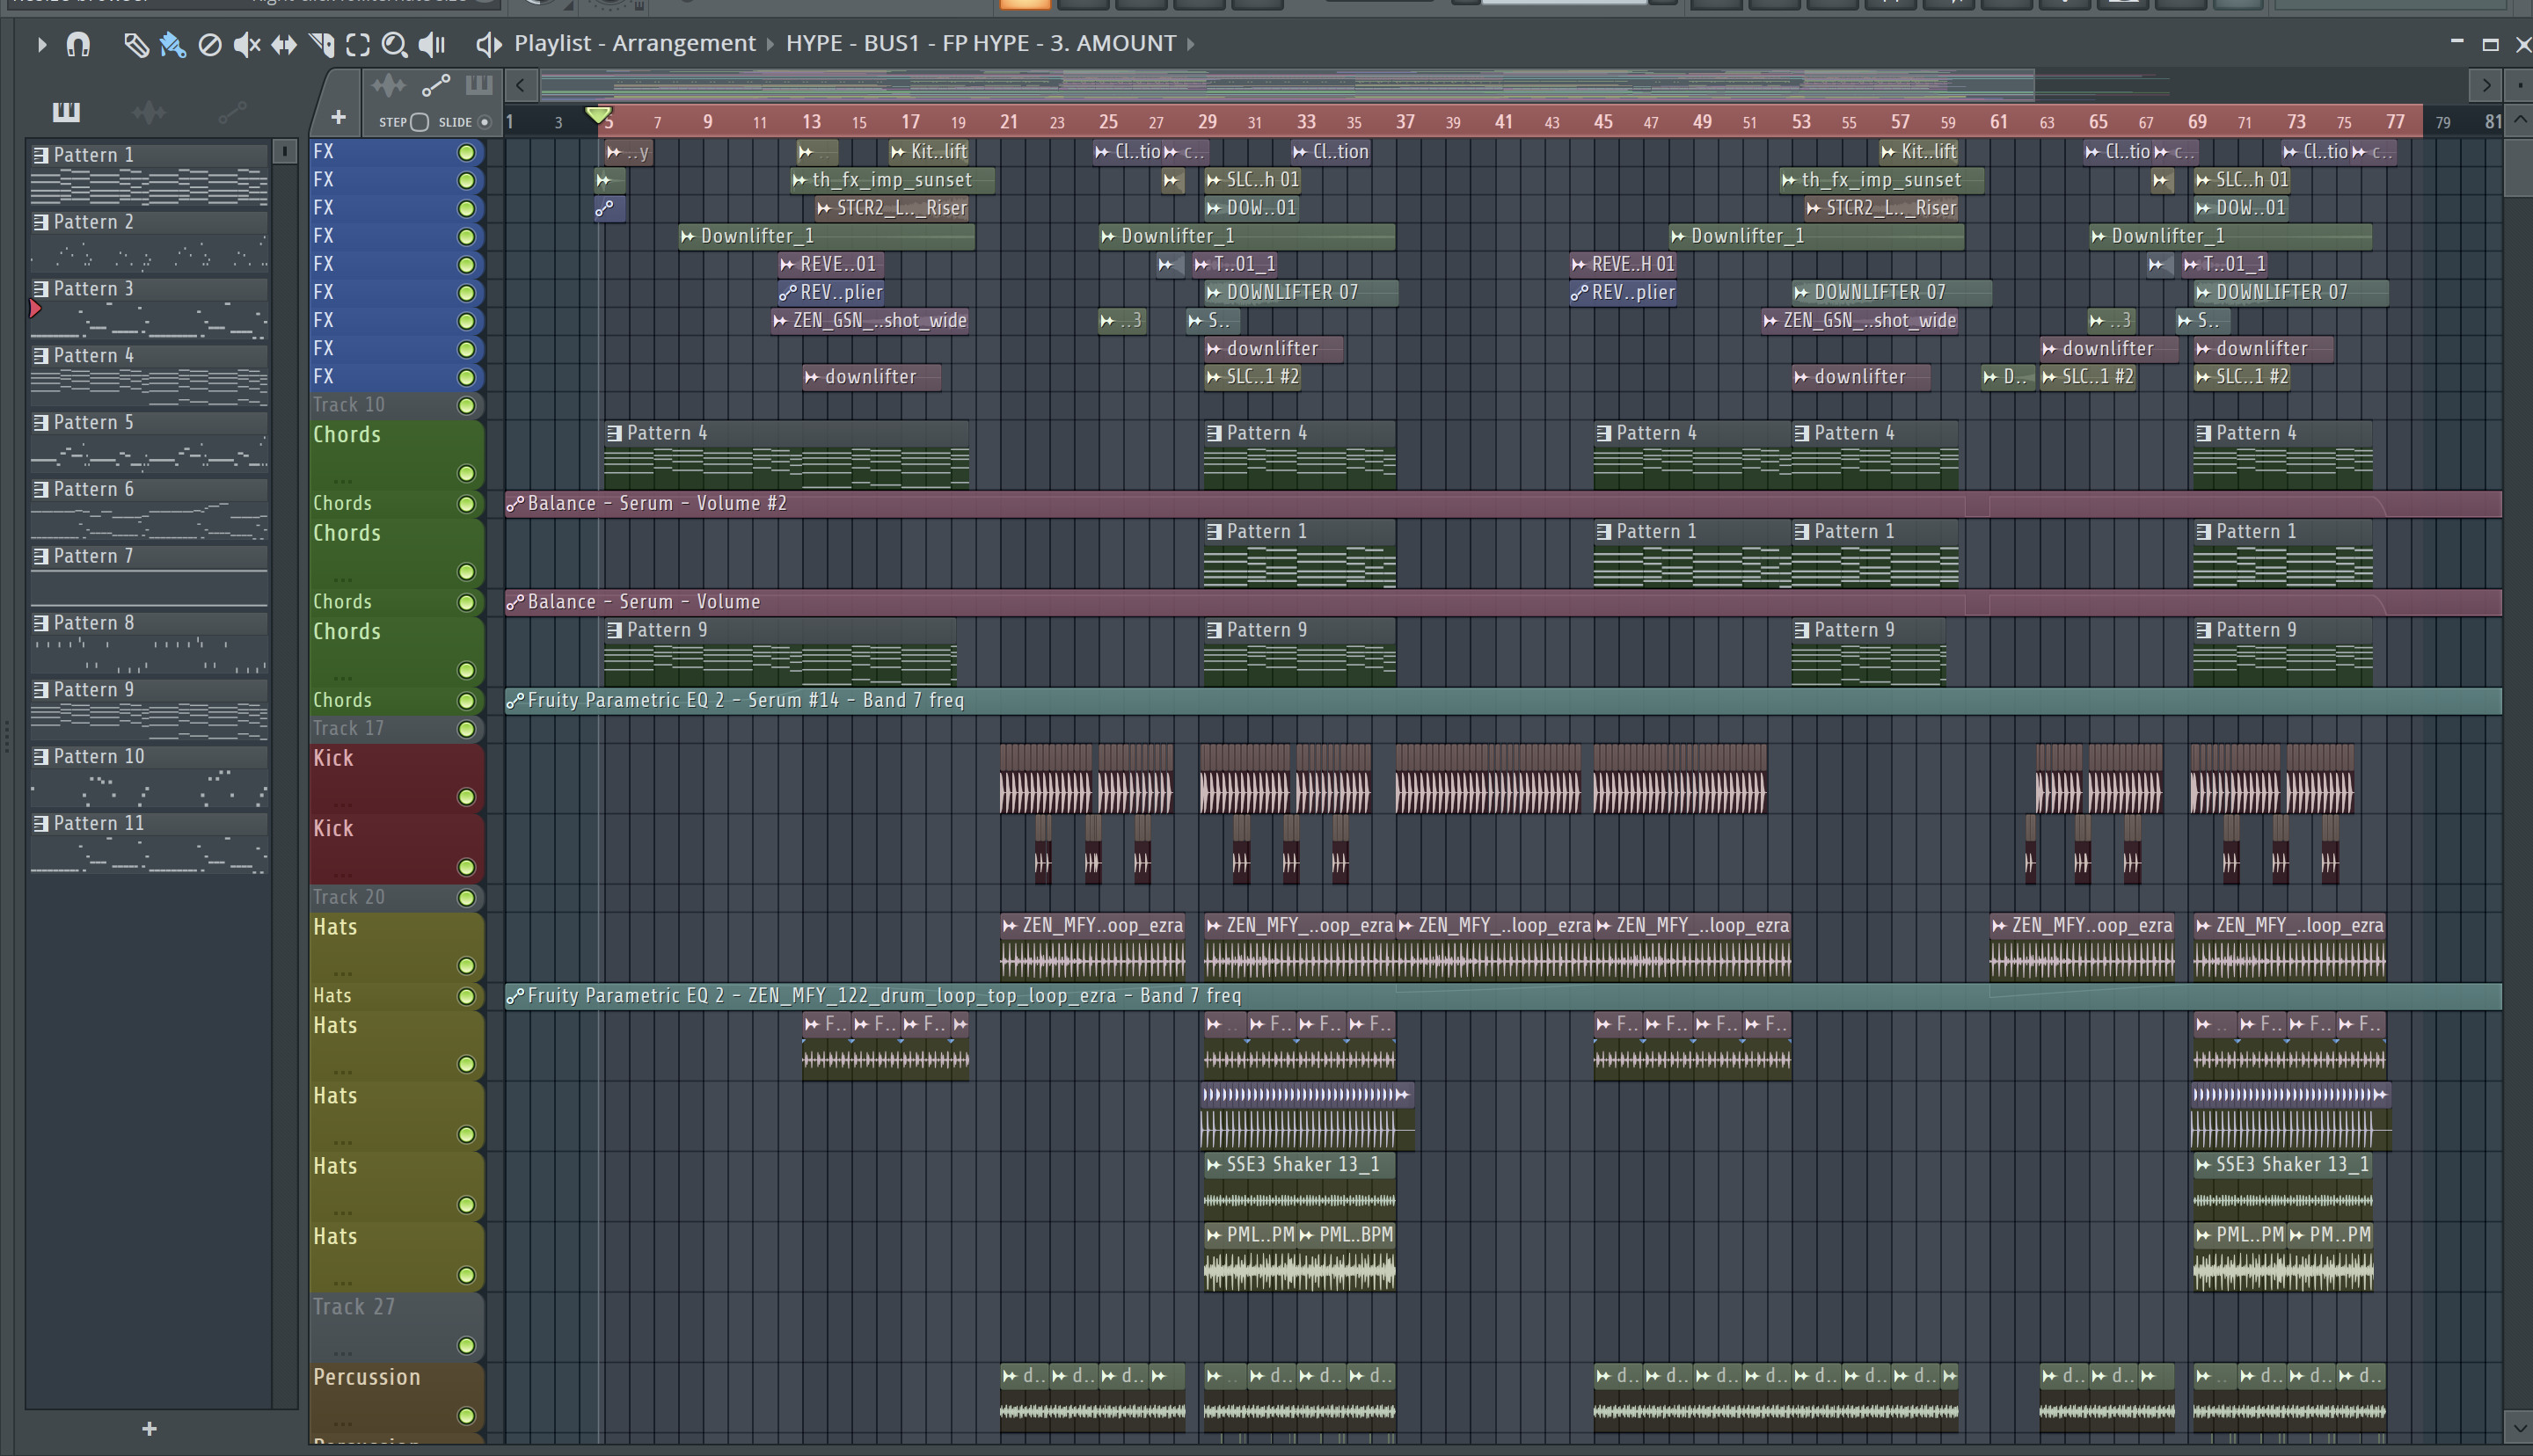Viewport: 2533px width, 1456px height.
Task: Click the piano keys icon beside timeline
Action: point(479,85)
